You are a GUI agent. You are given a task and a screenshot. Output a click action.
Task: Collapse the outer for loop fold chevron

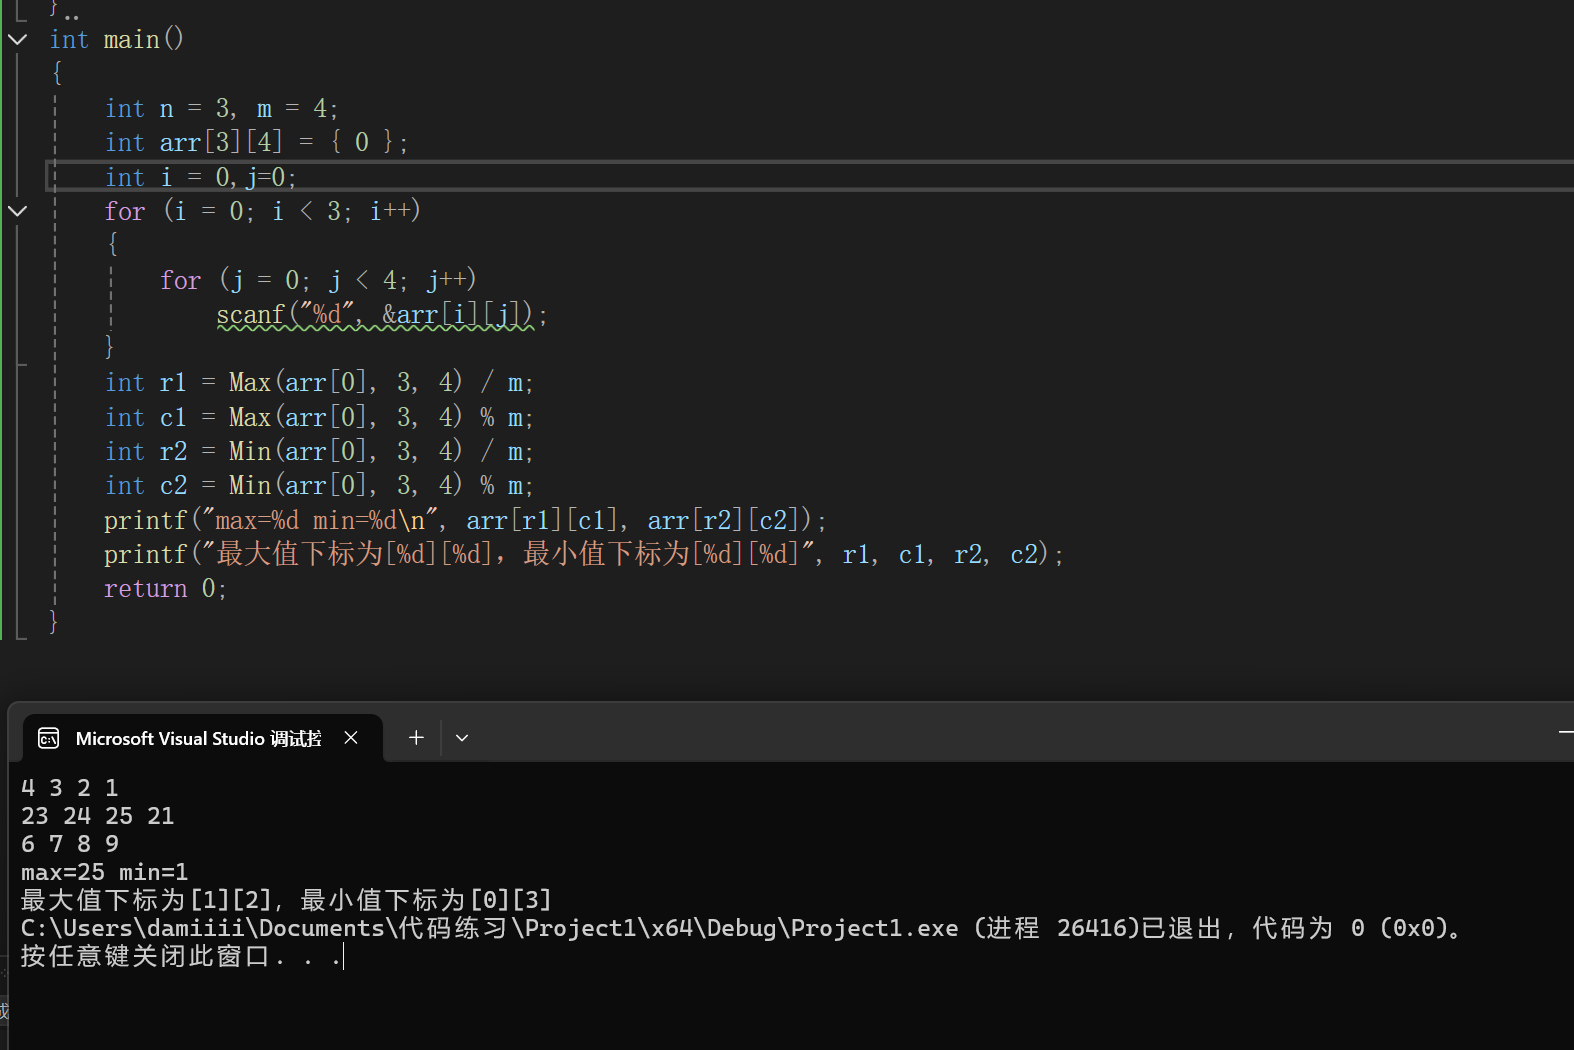17,211
